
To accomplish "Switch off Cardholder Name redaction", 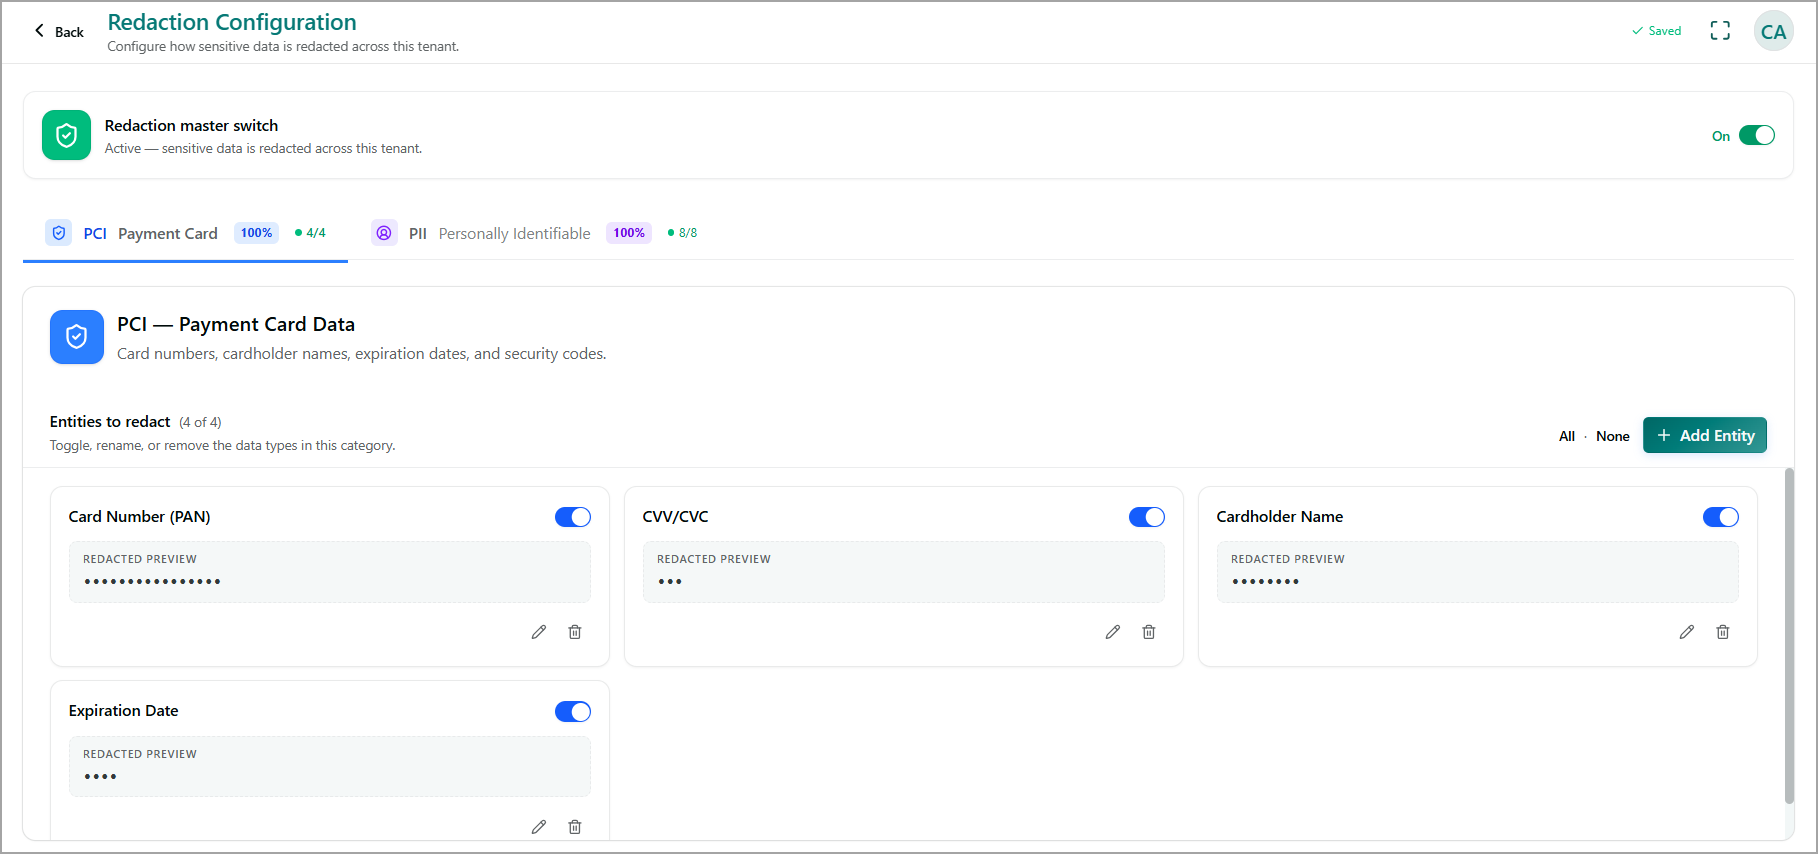I will [1721, 517].
